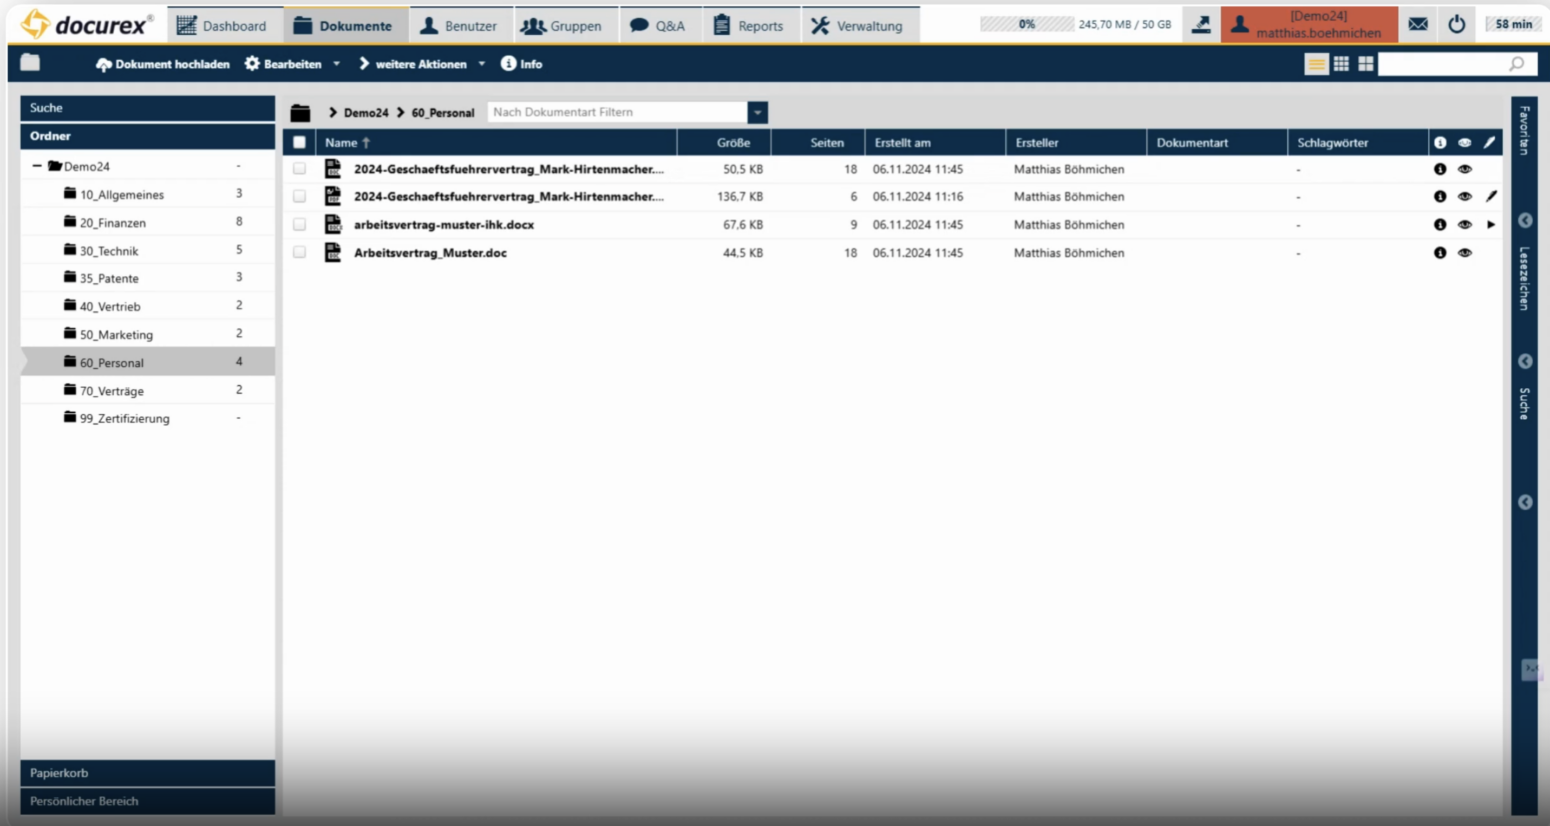This screenshot has height=826, width=1550.
Task: Click play arrow on arbeitsvertrag-muster-ihk.docx row
Action: [1490, 225]
